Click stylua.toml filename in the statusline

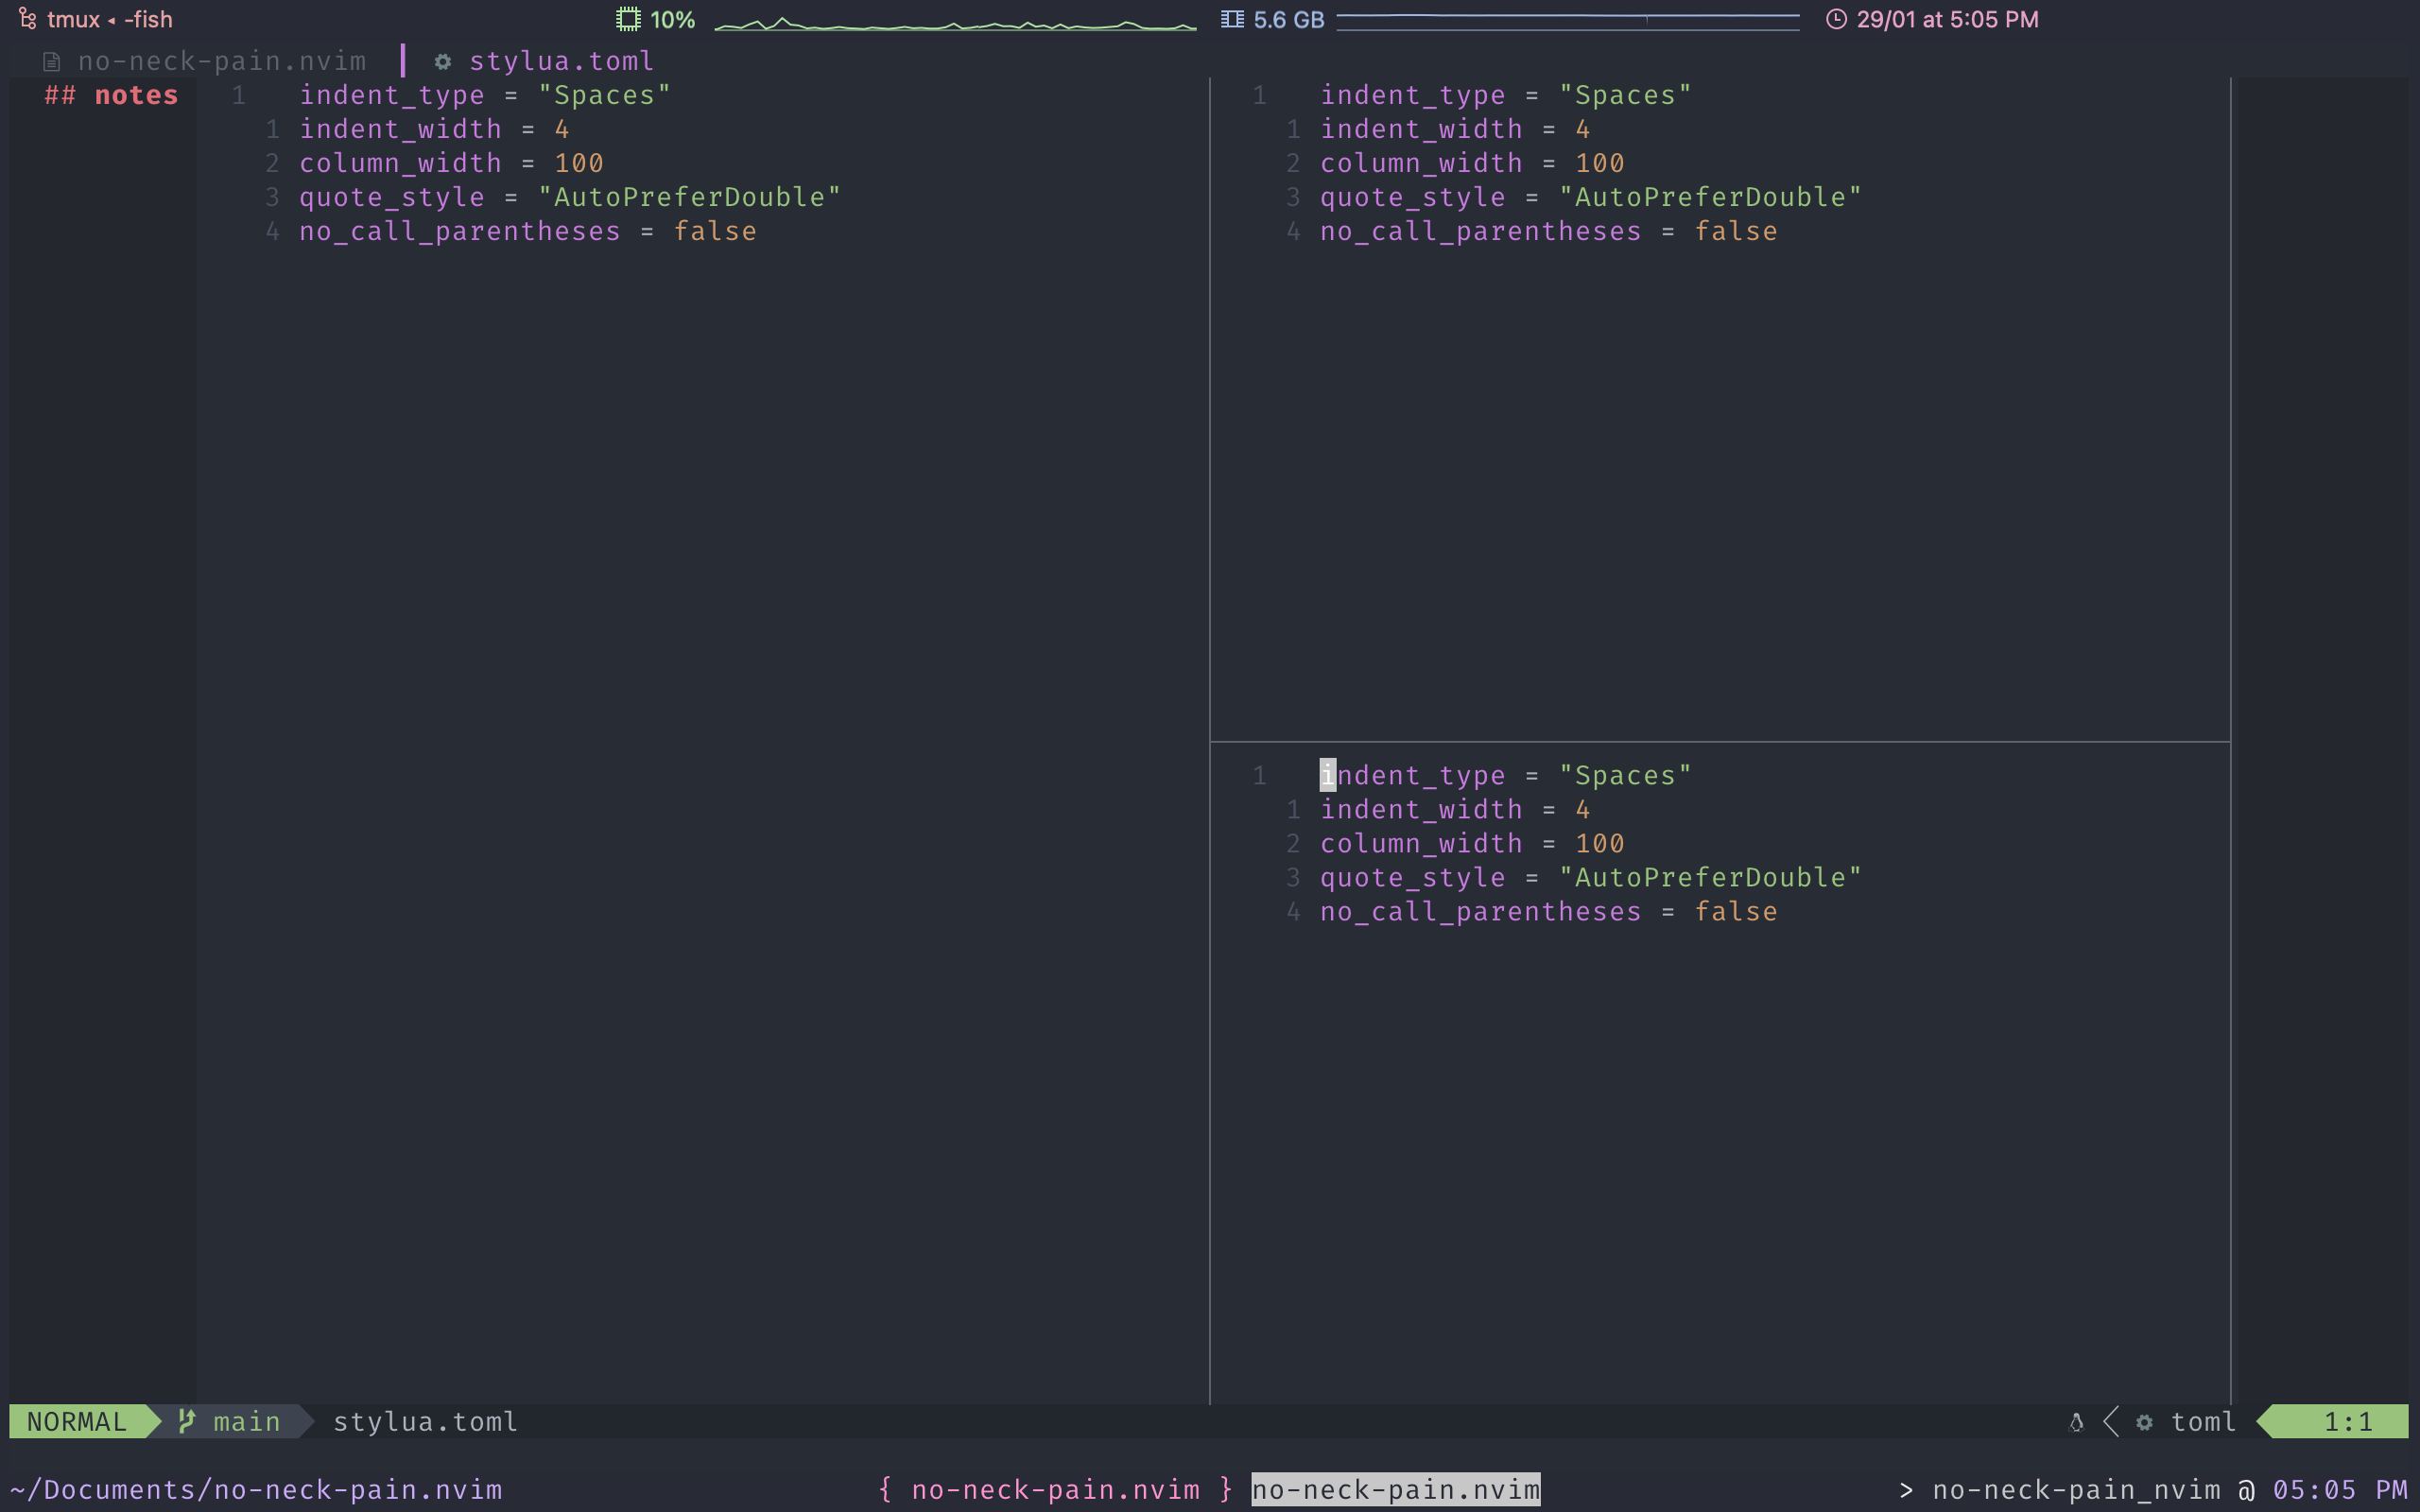coord(425,1421)
